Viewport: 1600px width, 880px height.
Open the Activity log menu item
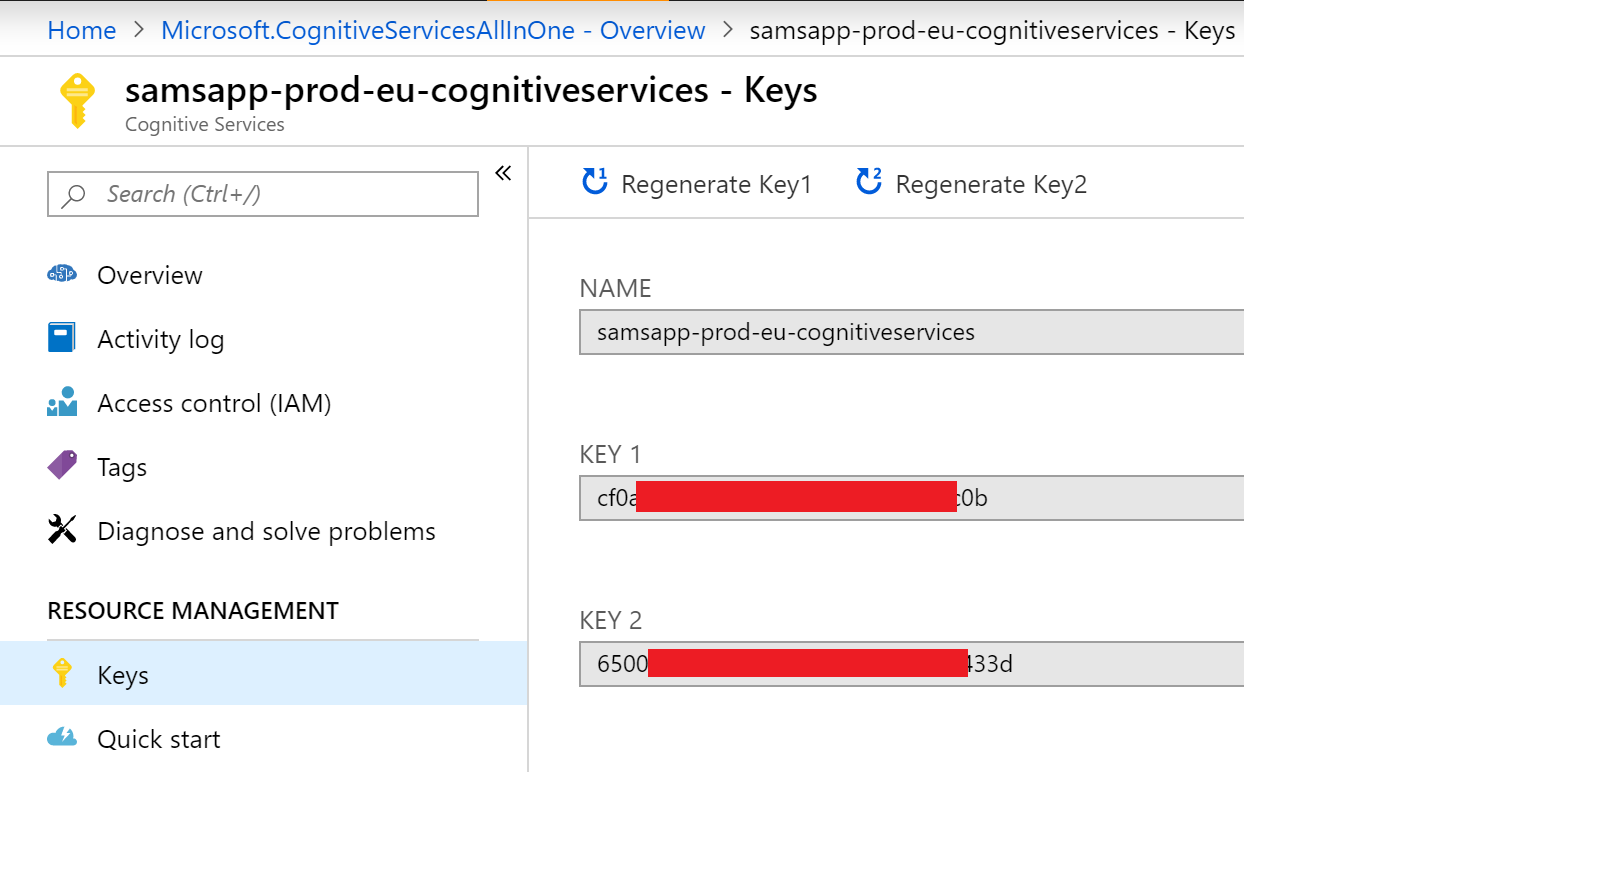160,340
